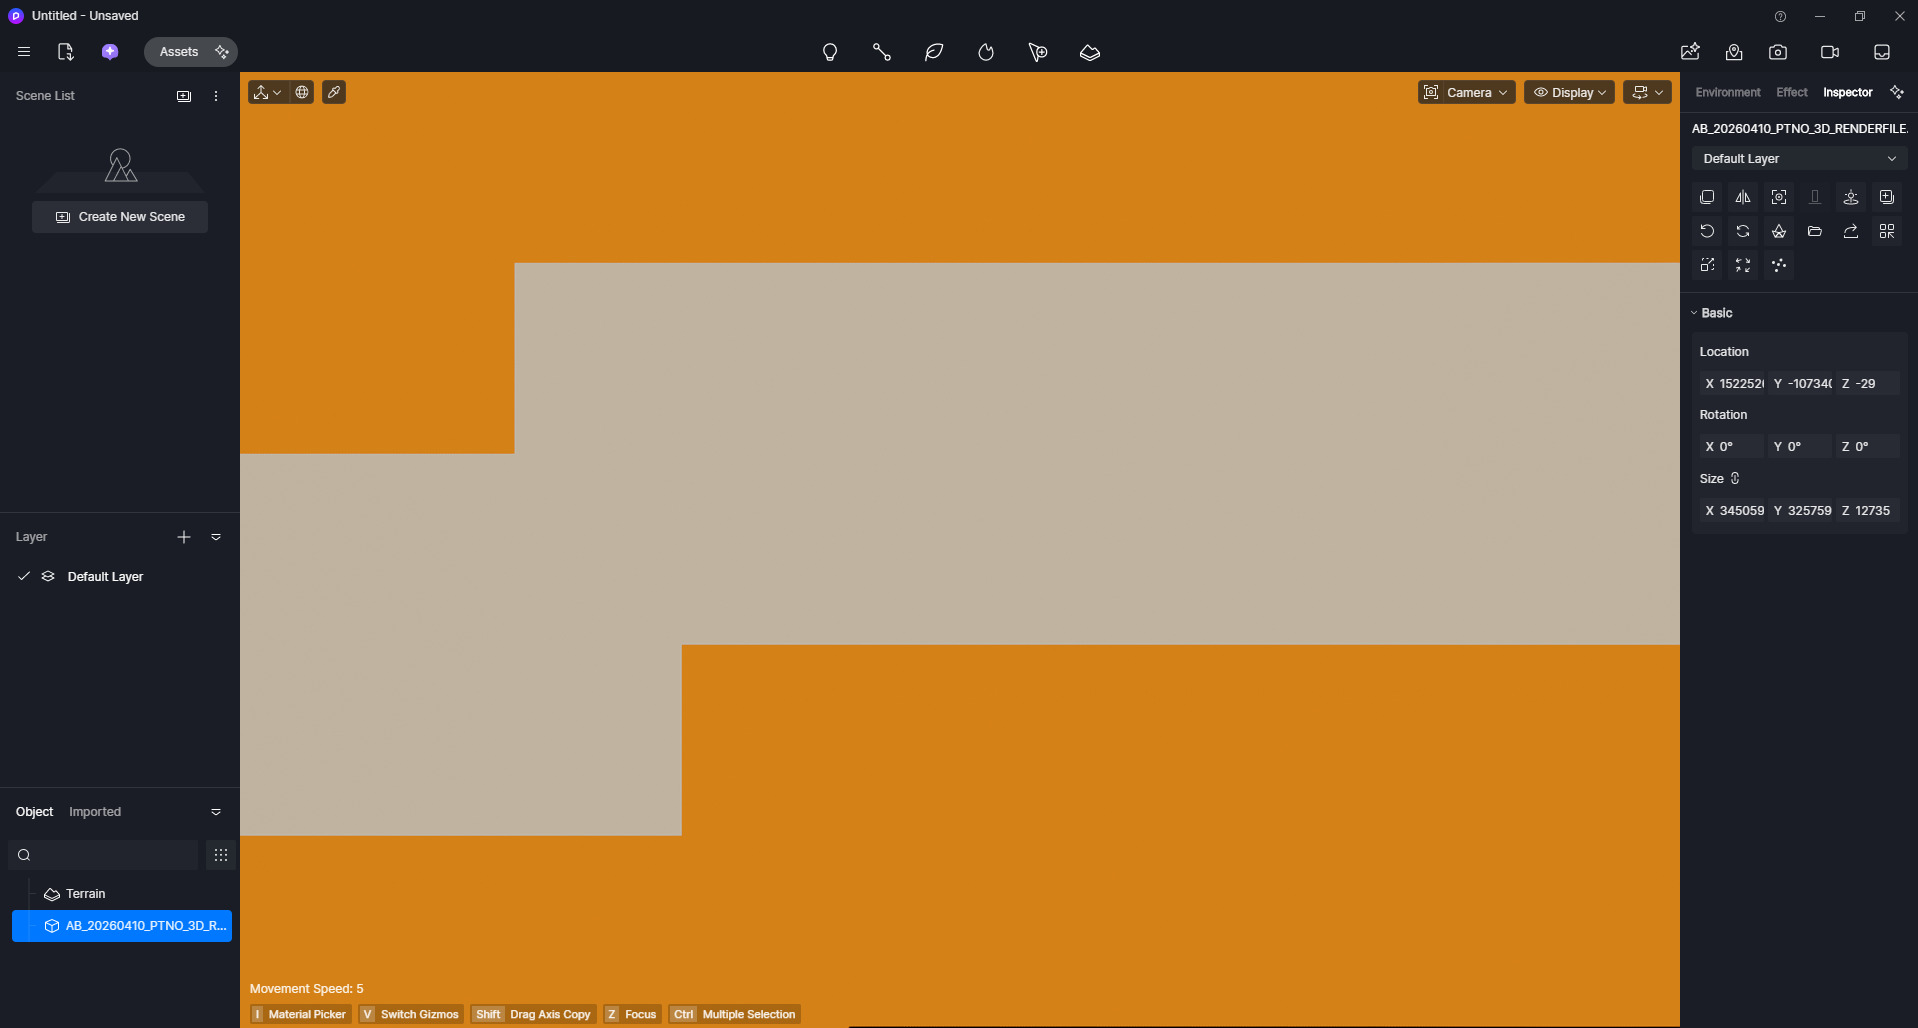Open the terrain tool in top toolbar
Image resolution: width=1918 pixels, height=1028 pixels.
(x=1090, y=52)
